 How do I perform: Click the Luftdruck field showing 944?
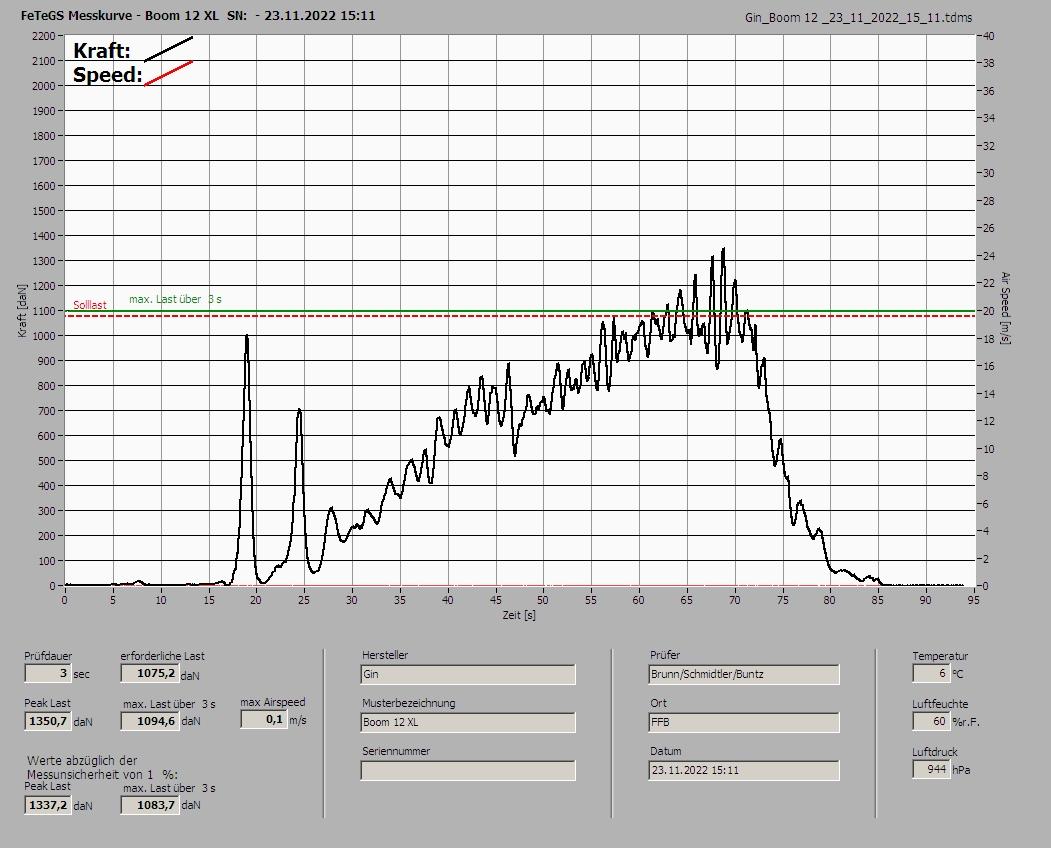[931, 769]
